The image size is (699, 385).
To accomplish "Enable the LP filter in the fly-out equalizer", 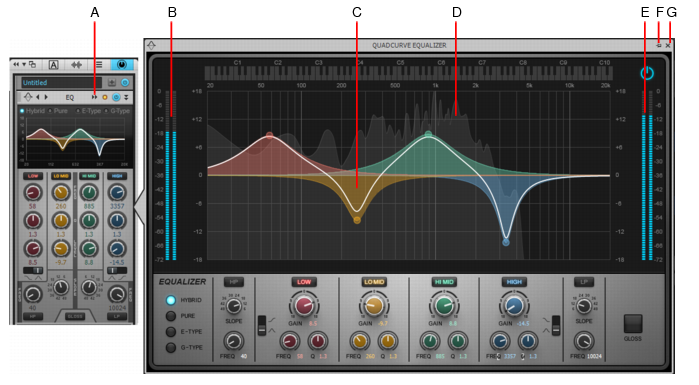I will click(584, 282).
